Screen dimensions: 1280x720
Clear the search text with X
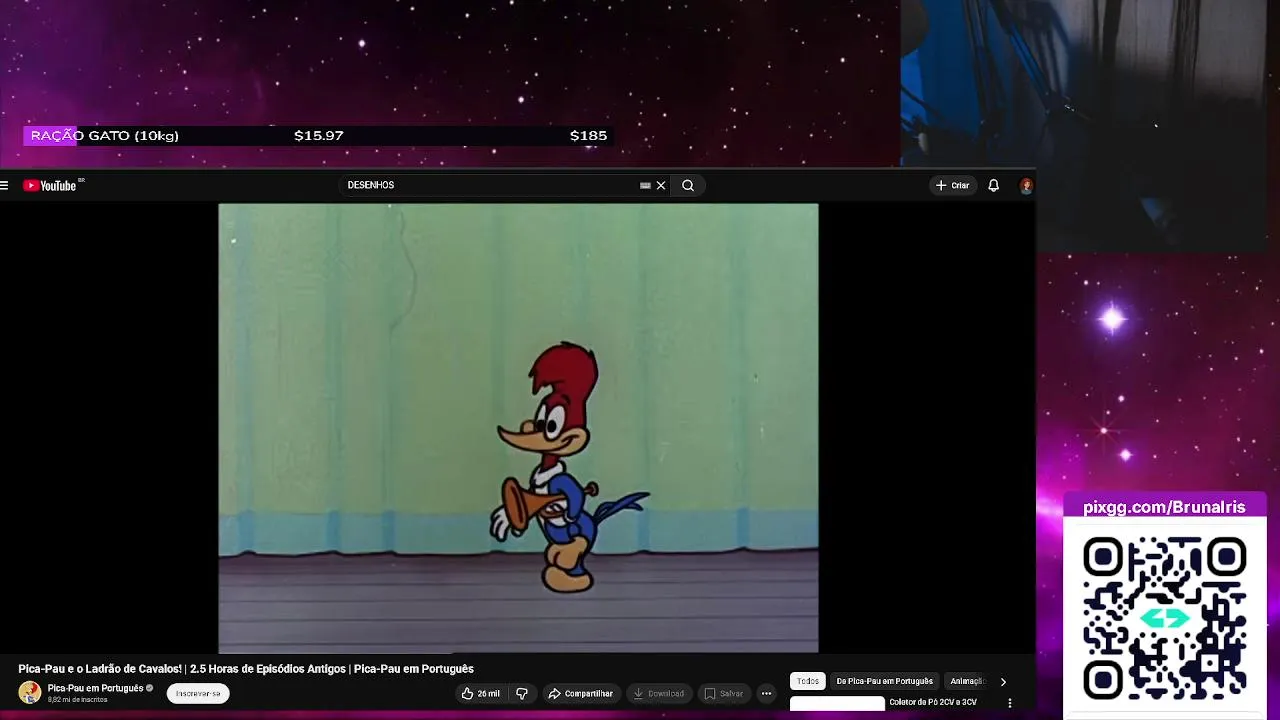tap(661, 185)
